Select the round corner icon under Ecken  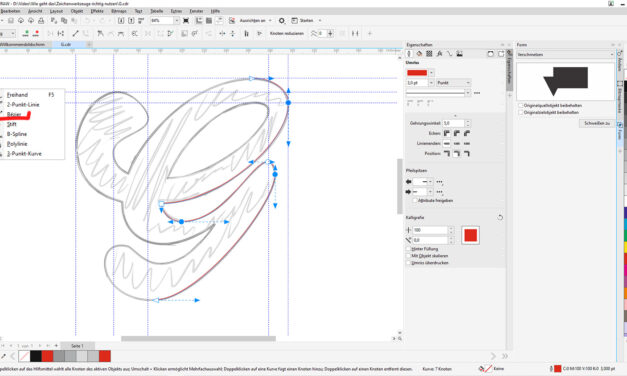(x=457, y=133)
